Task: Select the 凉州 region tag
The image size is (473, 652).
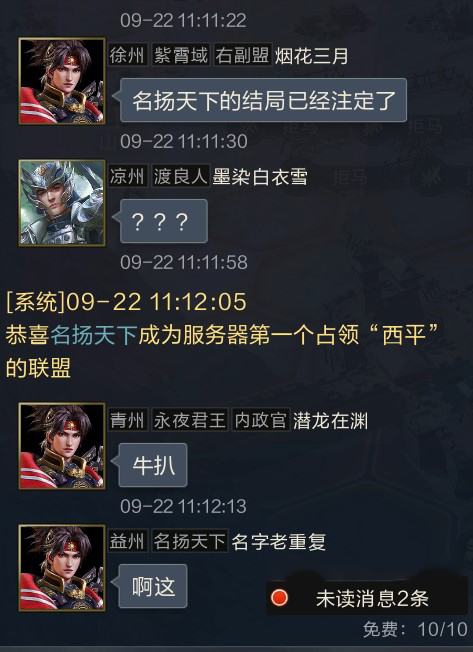Action: click(128, 176)
